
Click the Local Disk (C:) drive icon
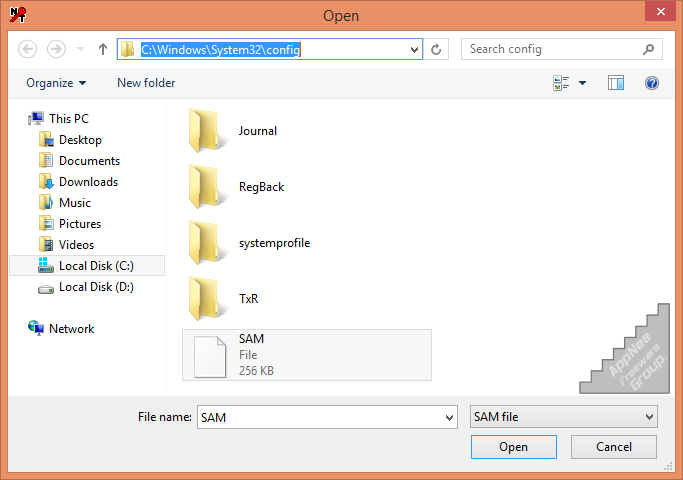pos(45,265)
